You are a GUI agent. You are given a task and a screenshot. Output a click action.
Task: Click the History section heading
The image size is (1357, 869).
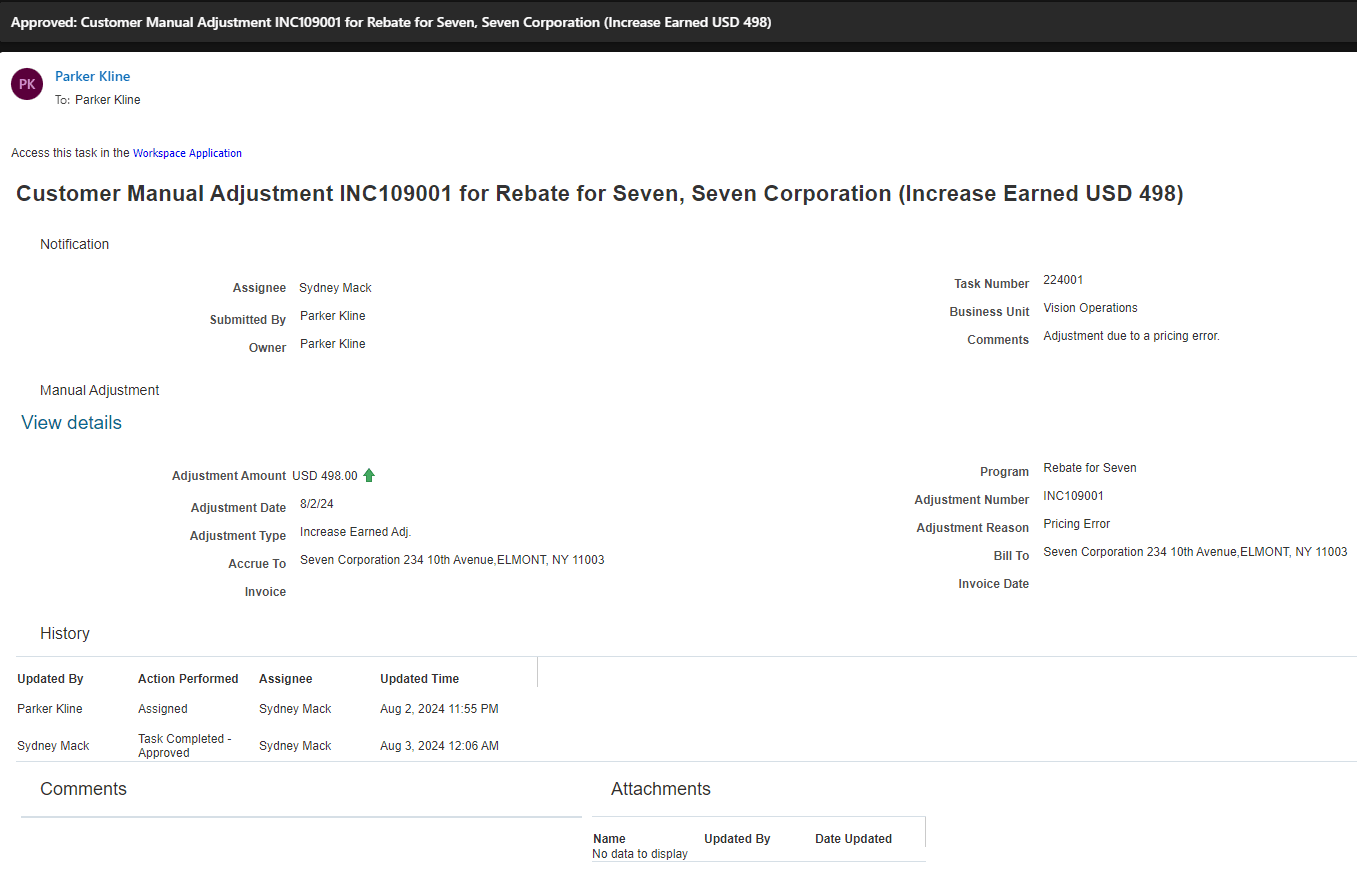click(65, 633)
